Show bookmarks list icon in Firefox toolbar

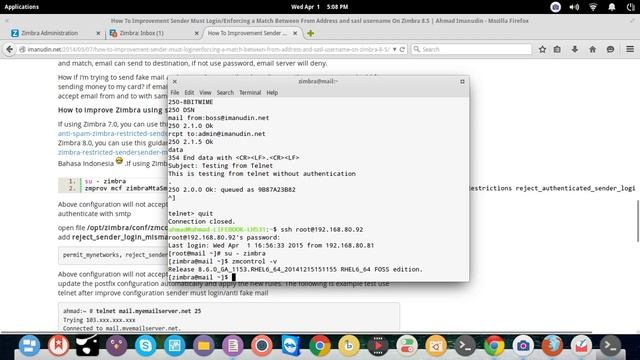pos(557,49)
